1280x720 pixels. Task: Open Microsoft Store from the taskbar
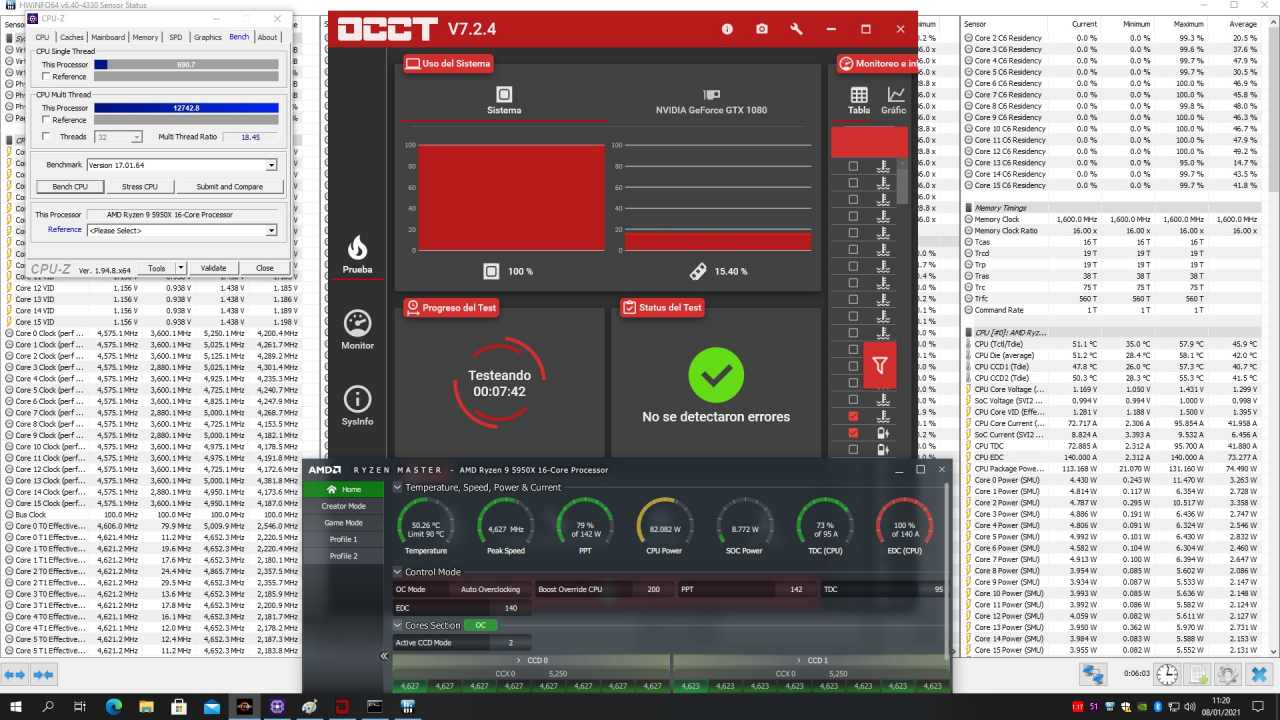click(178, 707)
